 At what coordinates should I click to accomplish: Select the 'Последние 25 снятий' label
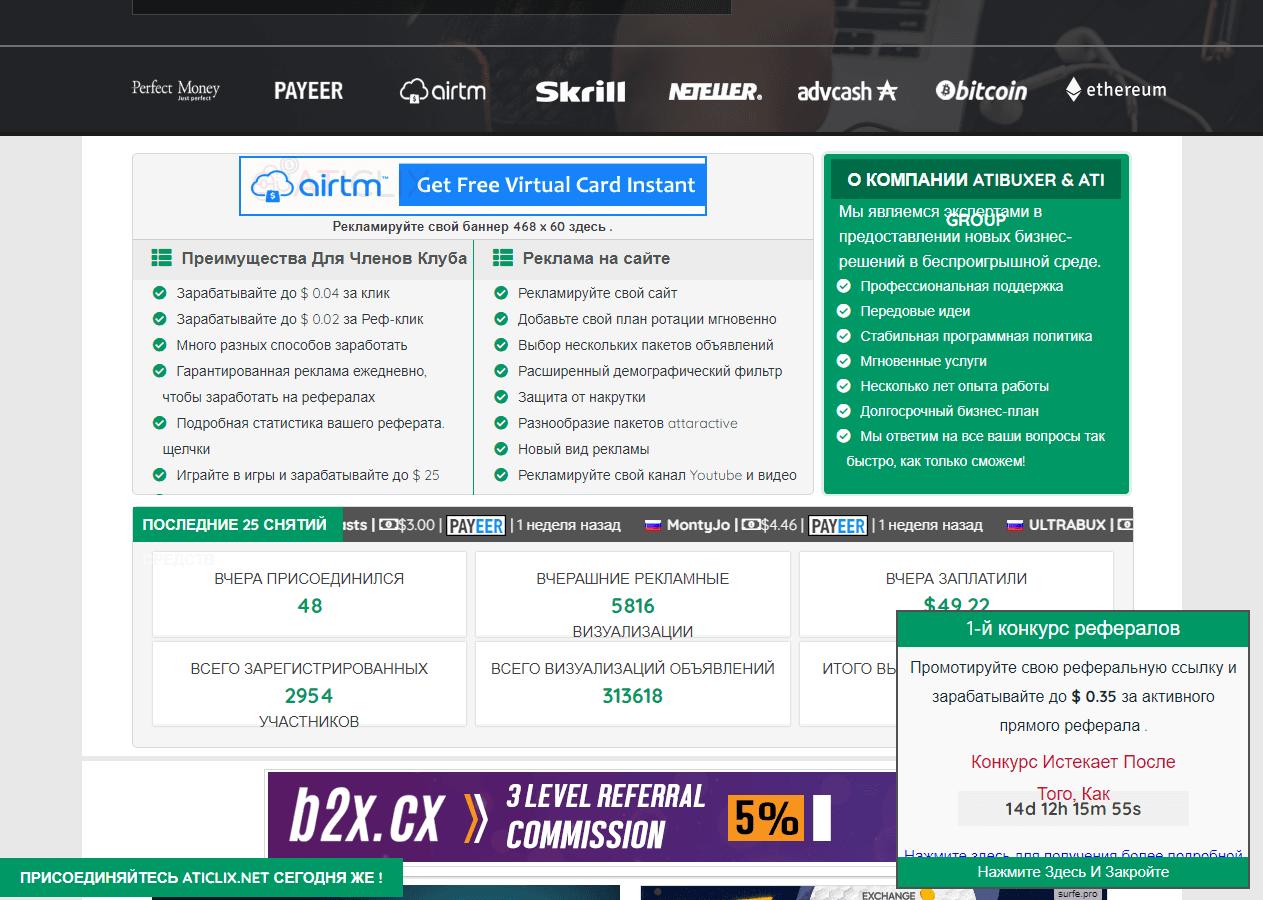[234, 525]
